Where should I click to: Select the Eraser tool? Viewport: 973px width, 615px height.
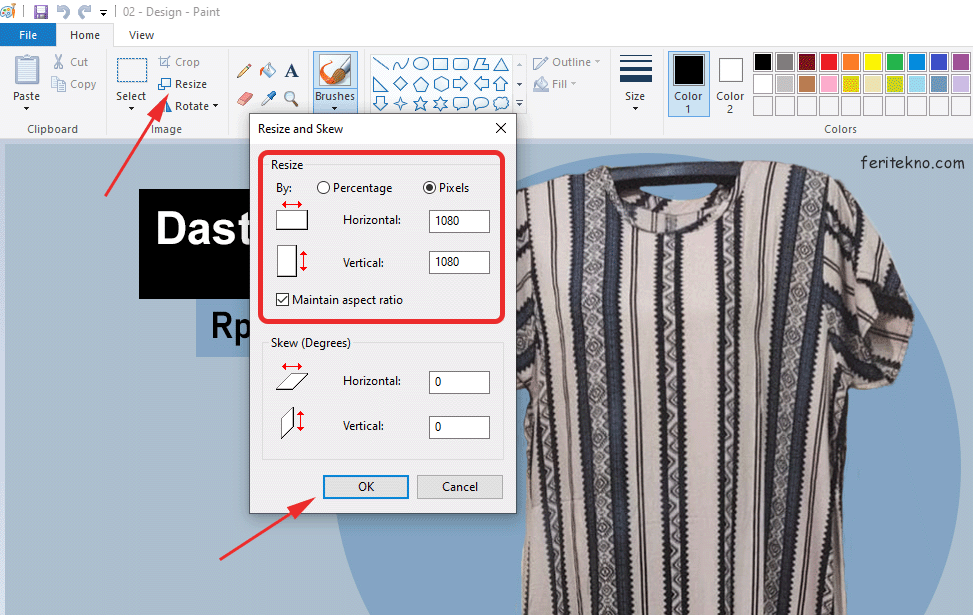(x=245, y=99)
